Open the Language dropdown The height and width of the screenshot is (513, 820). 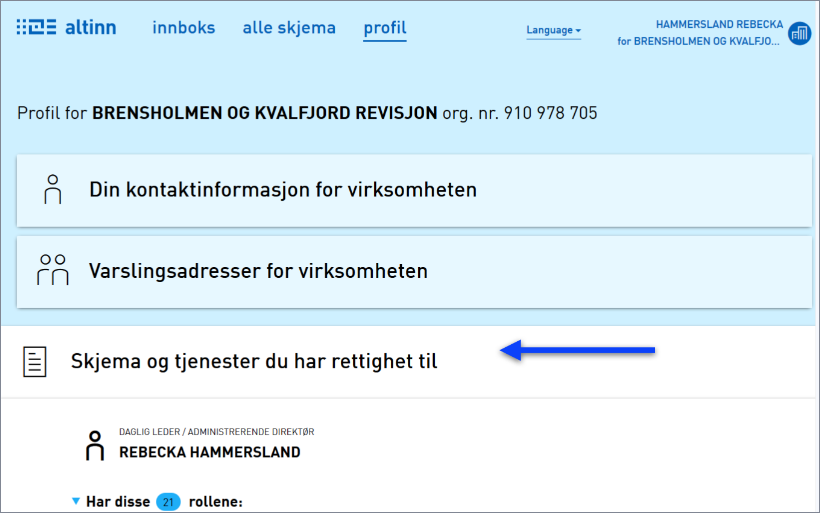coord(553,30)
